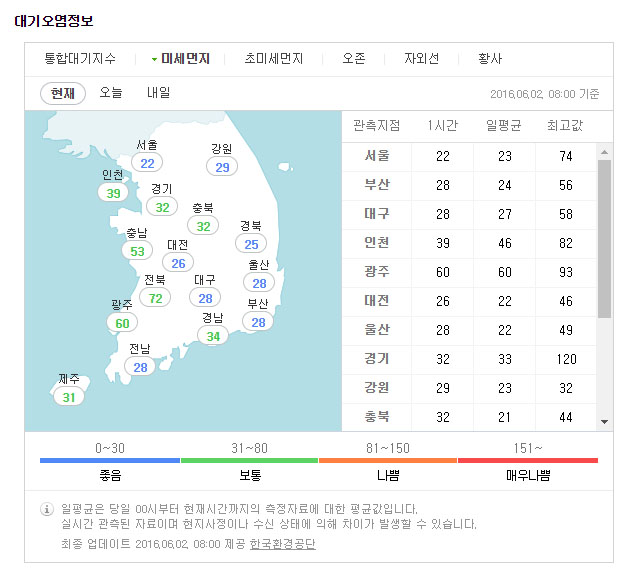This screenshot has height=570, width=628.
Task: Click the scrollbar down arrow in table
Action: [x=604, y=421]
